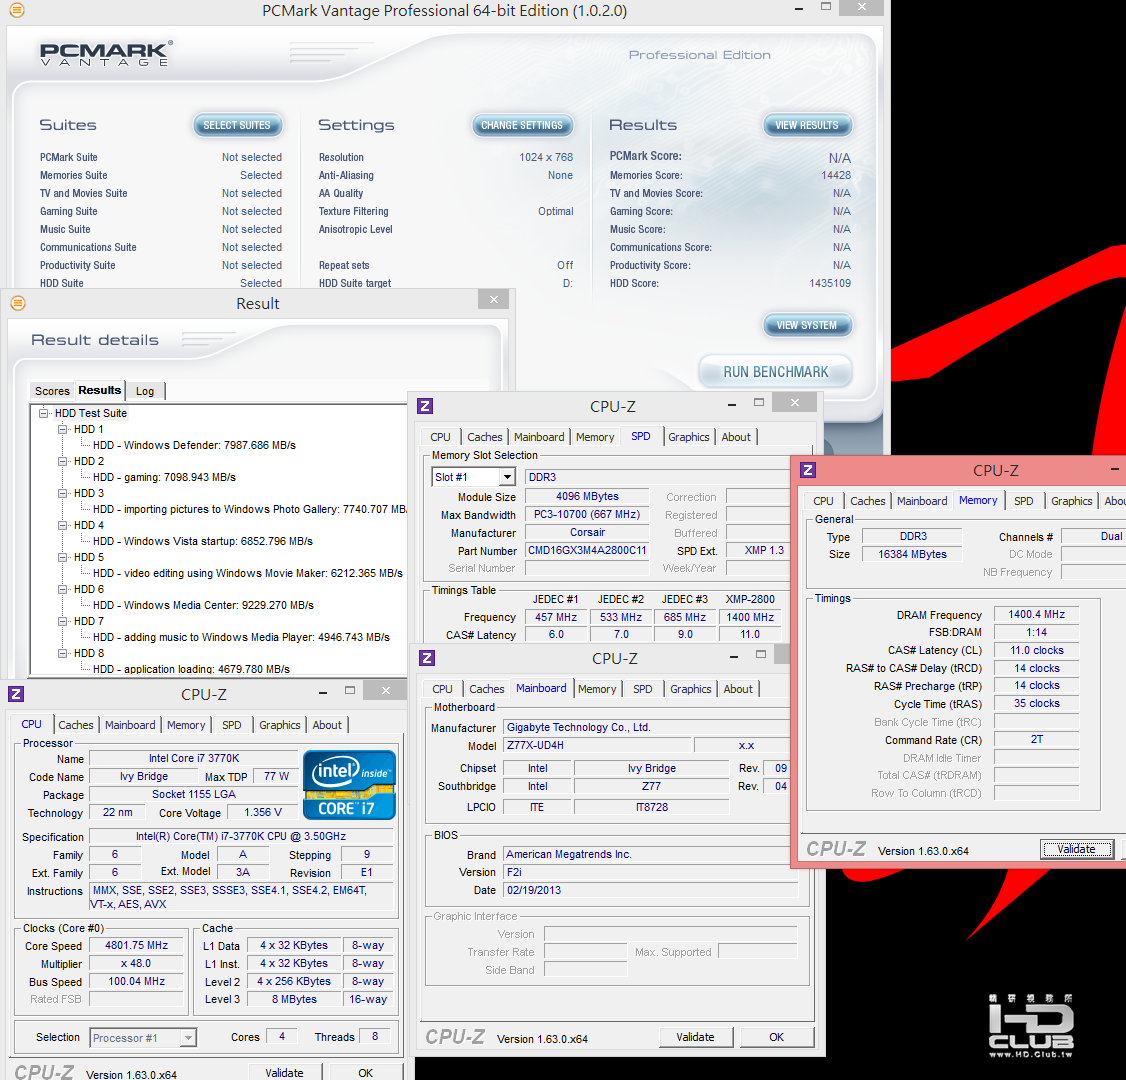Image resolution: width=1126 pixels, height=1080 pixels.
Task: Select HDD gaming 7098.943 MB/s row
Action: 164,477
